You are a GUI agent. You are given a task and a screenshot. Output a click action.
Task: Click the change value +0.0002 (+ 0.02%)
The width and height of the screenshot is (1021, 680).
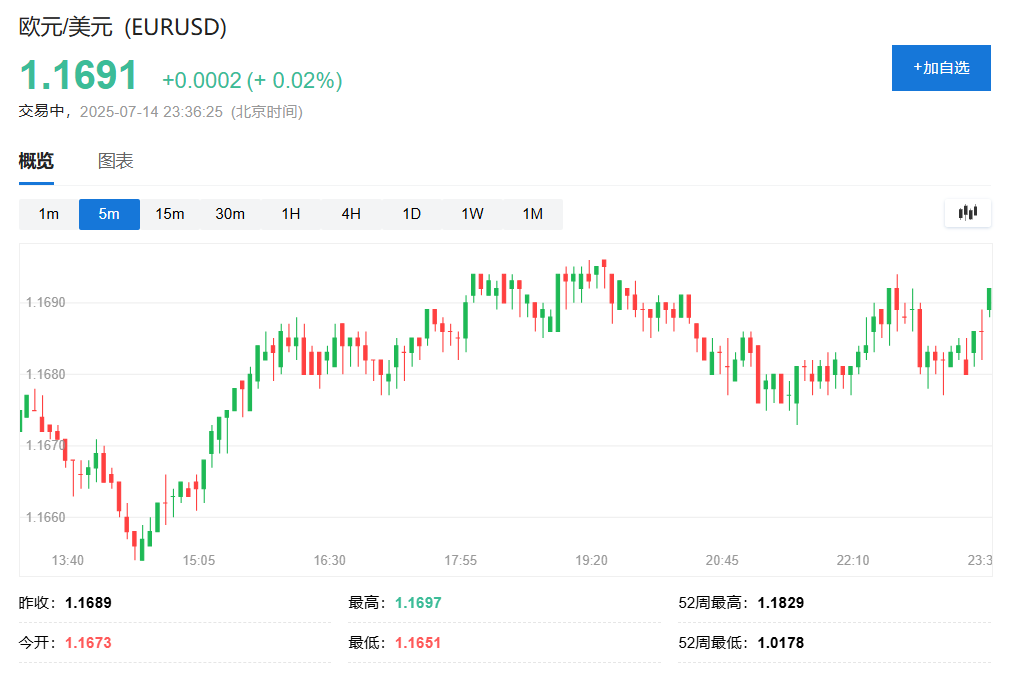tap(252, 80)
